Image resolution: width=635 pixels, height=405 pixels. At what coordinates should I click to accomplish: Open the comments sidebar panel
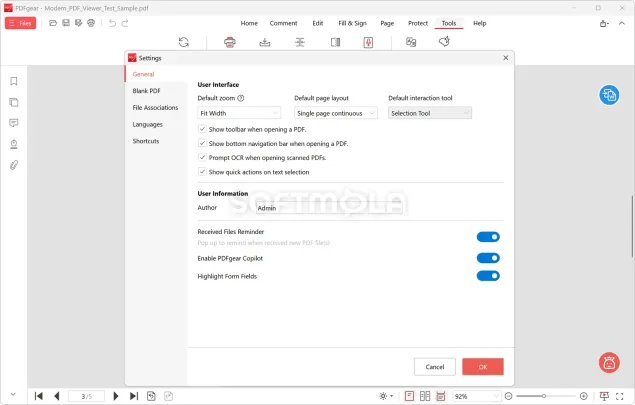coord(14,123)
